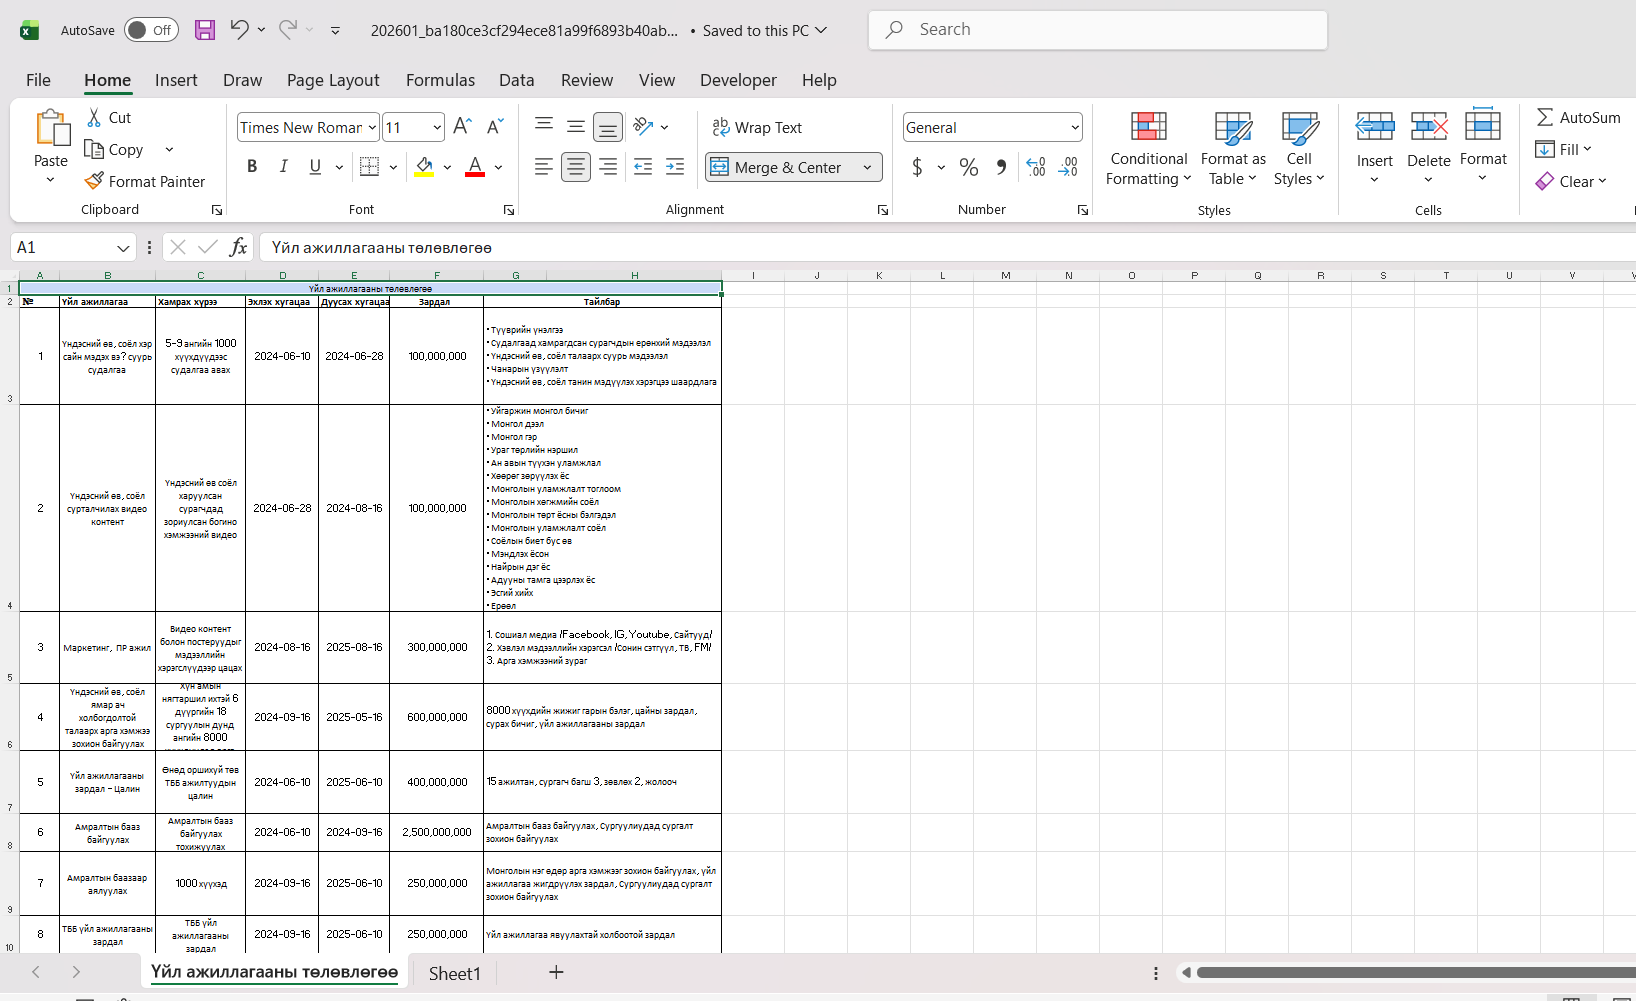The height and width of the screenshot is (1001, 1636).
Task: Click the AutoSum button
Action: [x=1578, y=117]
